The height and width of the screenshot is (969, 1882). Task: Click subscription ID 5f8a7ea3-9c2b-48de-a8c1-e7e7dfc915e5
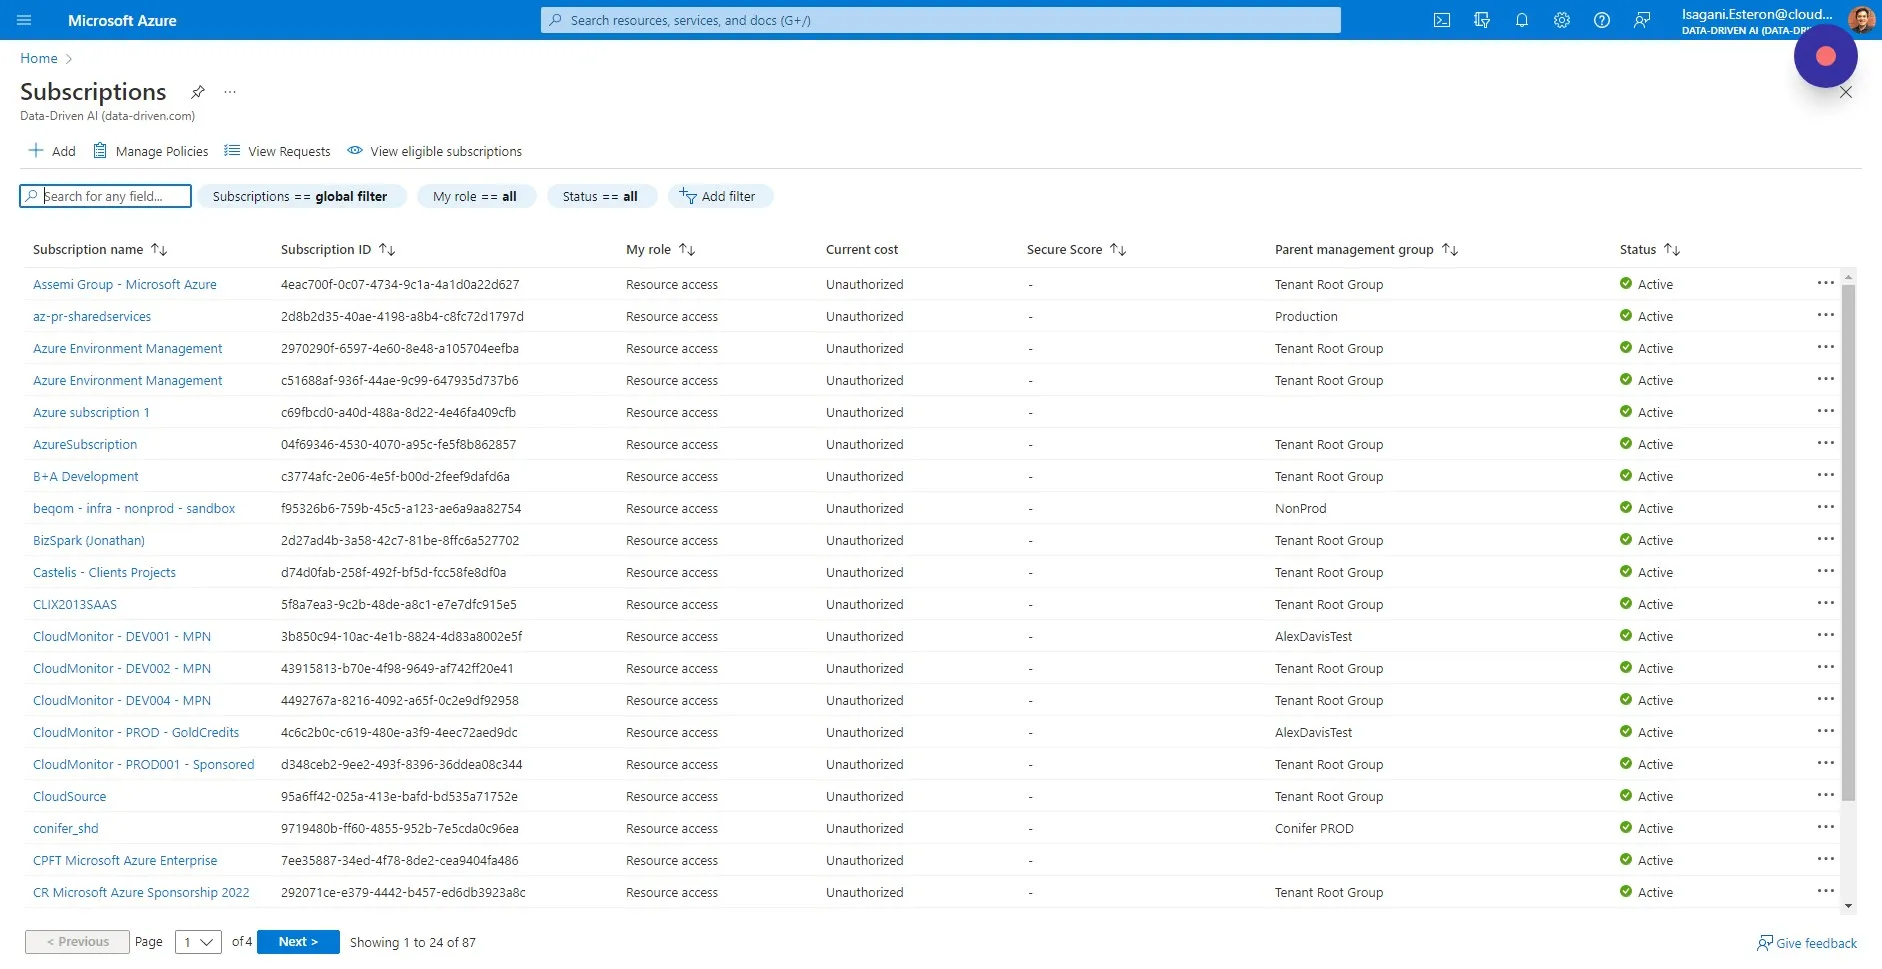(x=399, y=604)
